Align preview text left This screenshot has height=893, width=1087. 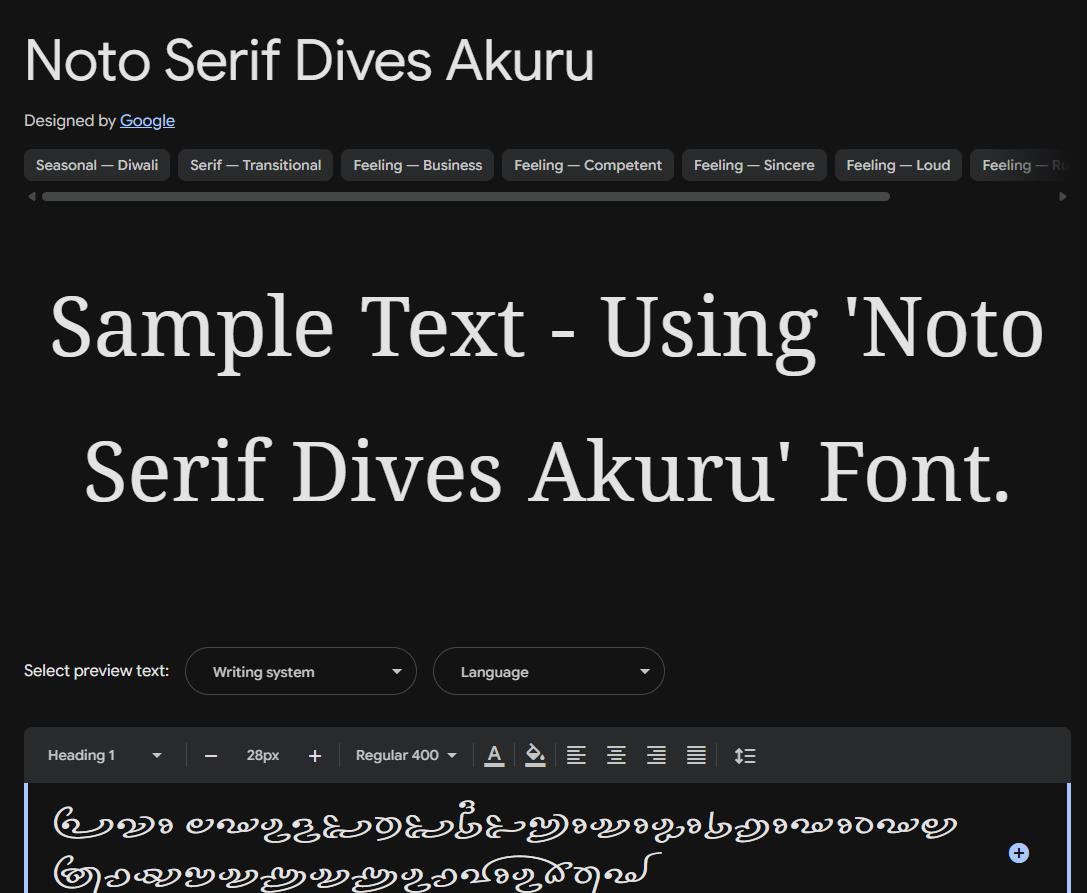point(576,755)
